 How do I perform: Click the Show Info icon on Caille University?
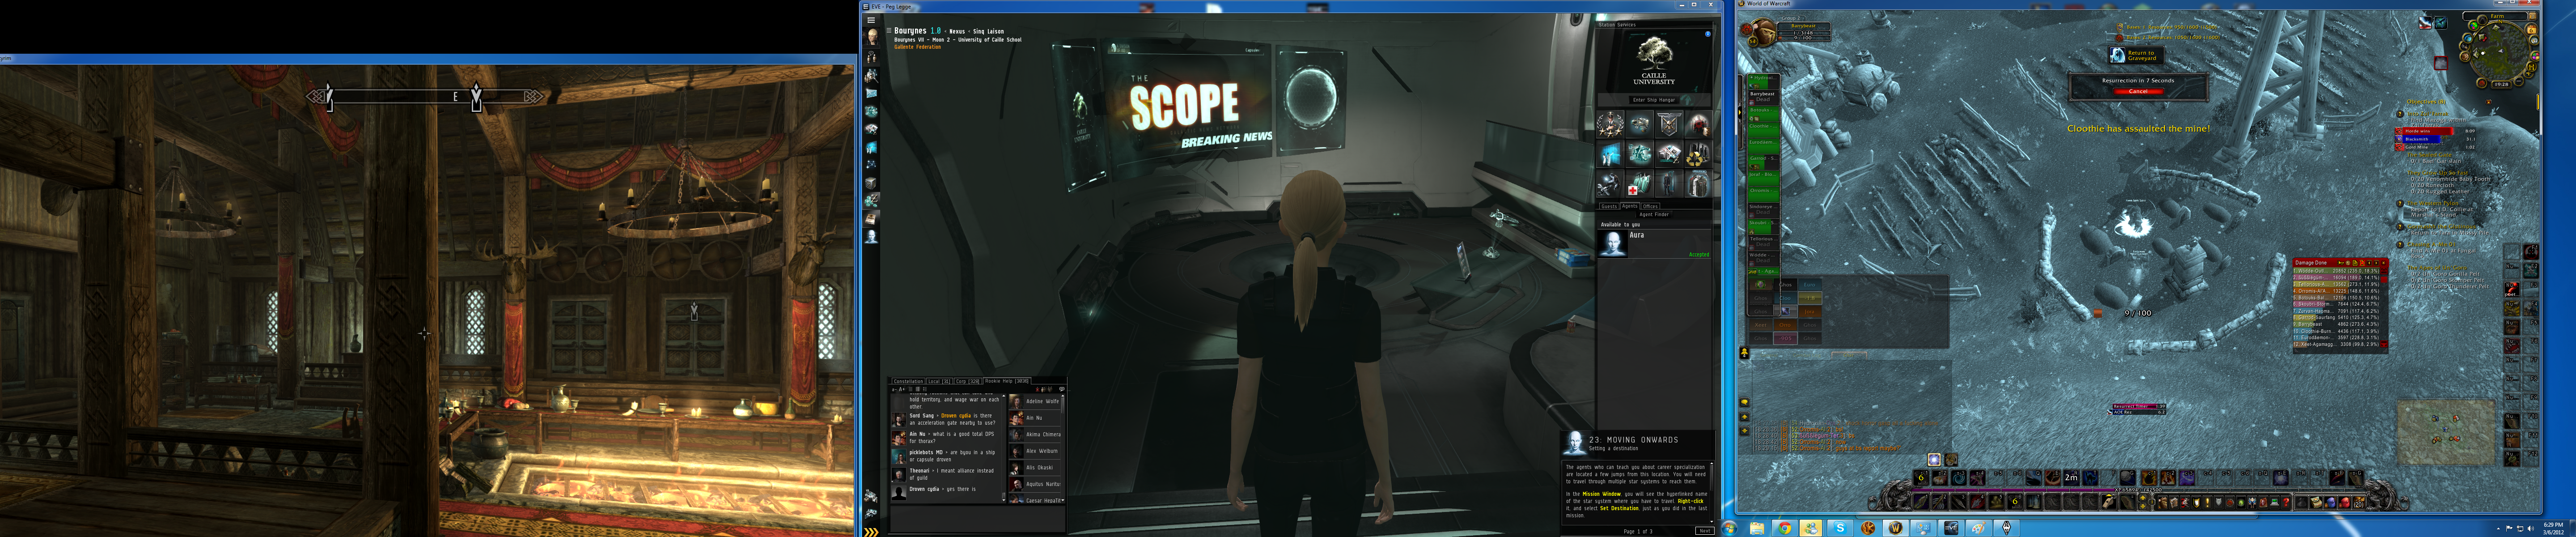click(x=1707, y=34)
